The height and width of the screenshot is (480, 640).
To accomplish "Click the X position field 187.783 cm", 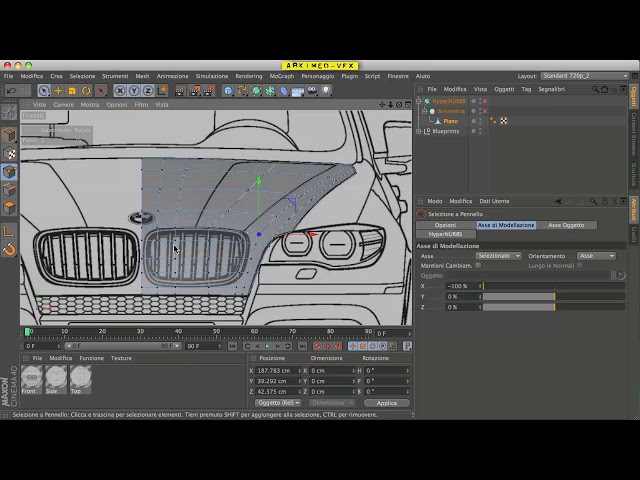I will click(x=277, y=371).
